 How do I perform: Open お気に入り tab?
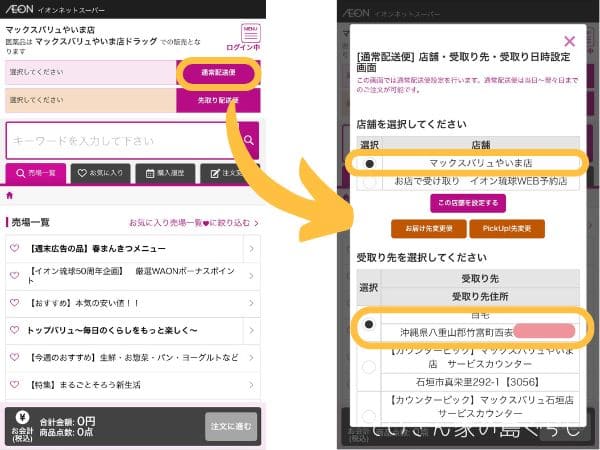(x=100, y=173)
